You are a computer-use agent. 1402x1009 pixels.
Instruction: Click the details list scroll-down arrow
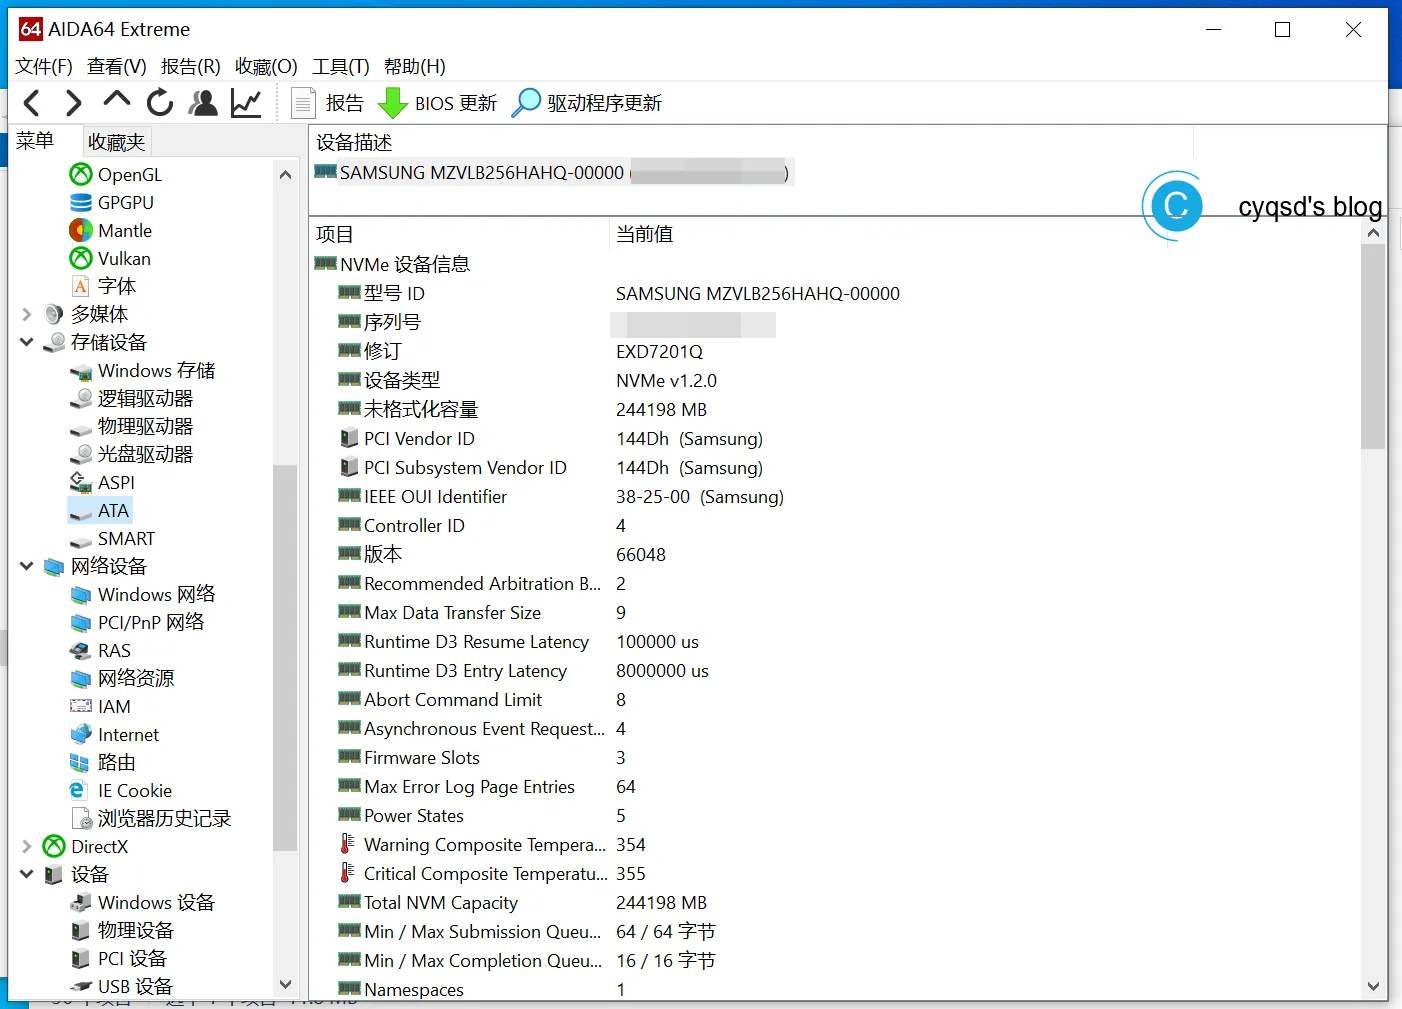tap(1373, 986)
